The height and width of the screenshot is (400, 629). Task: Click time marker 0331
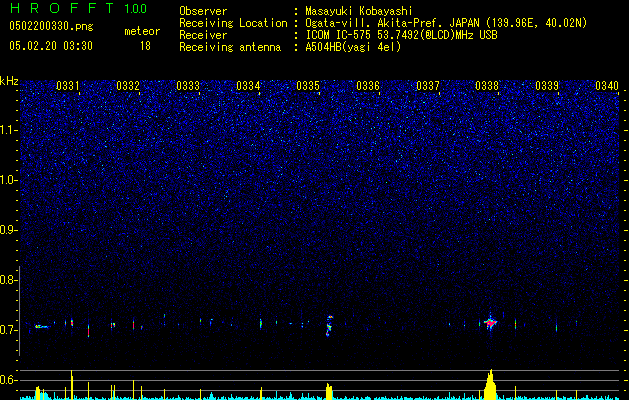[68, 85]
